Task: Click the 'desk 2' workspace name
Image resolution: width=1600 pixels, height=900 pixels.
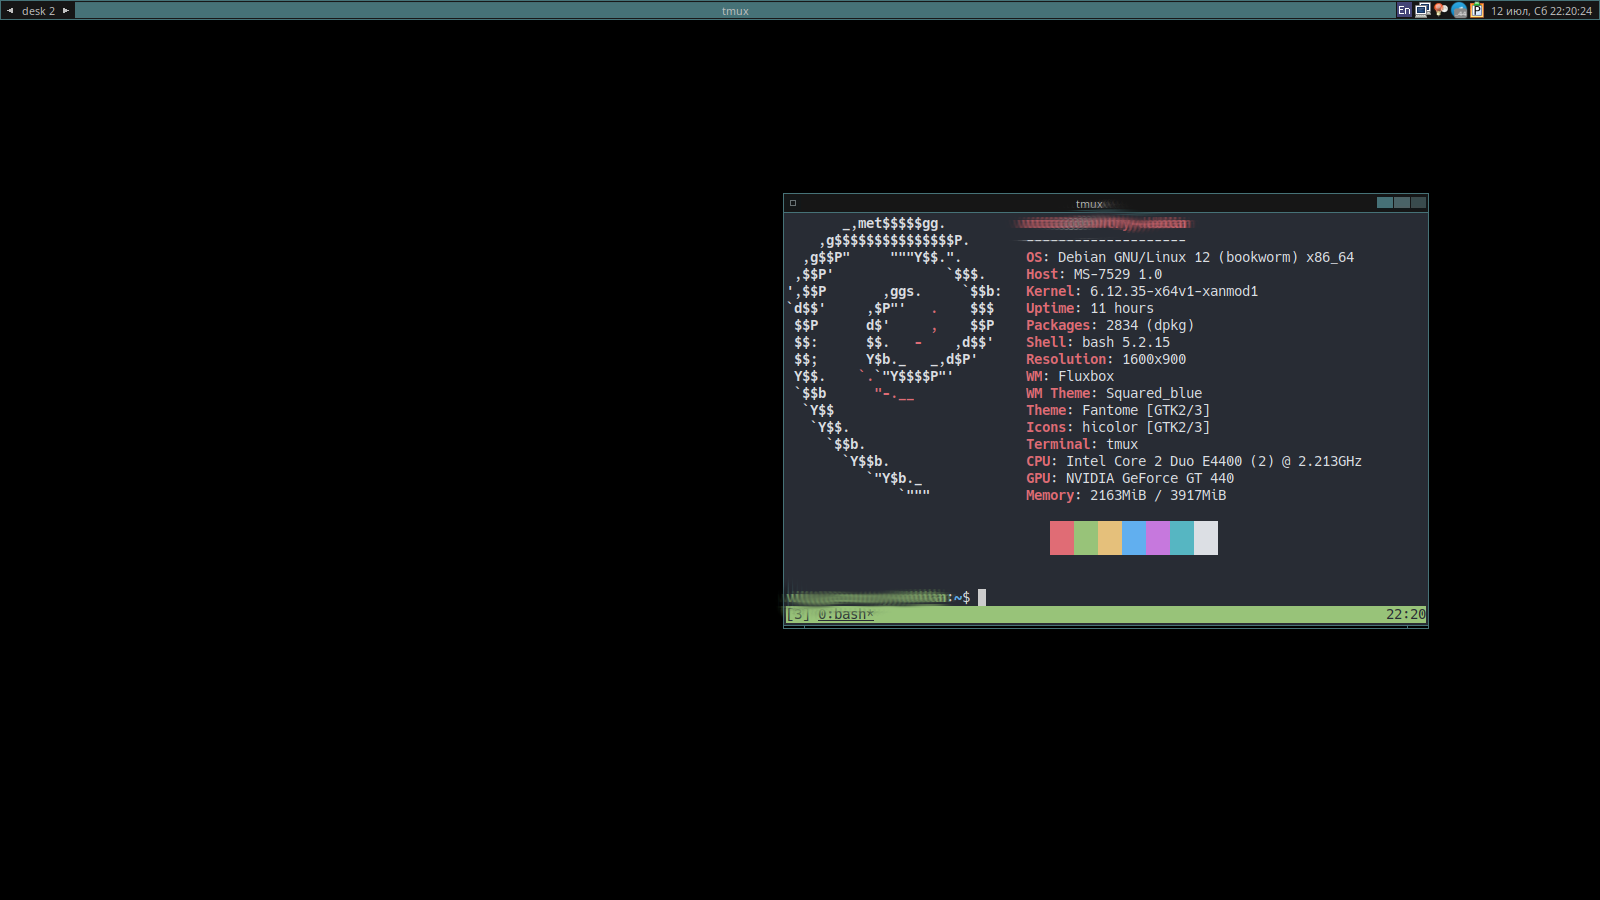Action: click(x=38, y=11)
